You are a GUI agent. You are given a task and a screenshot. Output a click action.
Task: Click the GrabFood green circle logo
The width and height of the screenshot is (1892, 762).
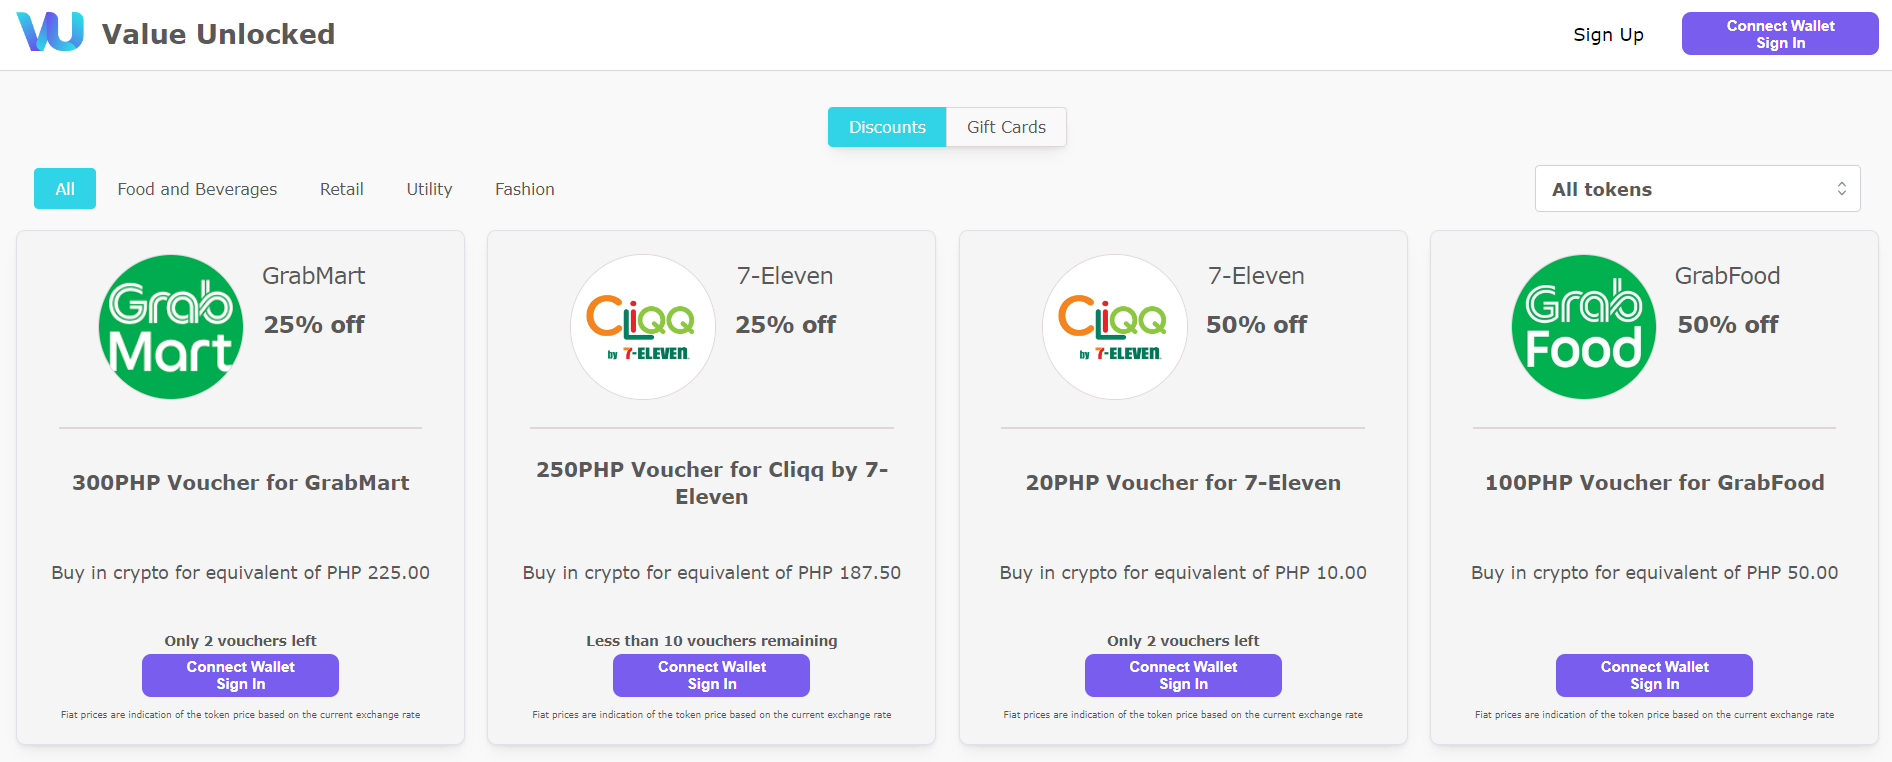(1584, 327)
